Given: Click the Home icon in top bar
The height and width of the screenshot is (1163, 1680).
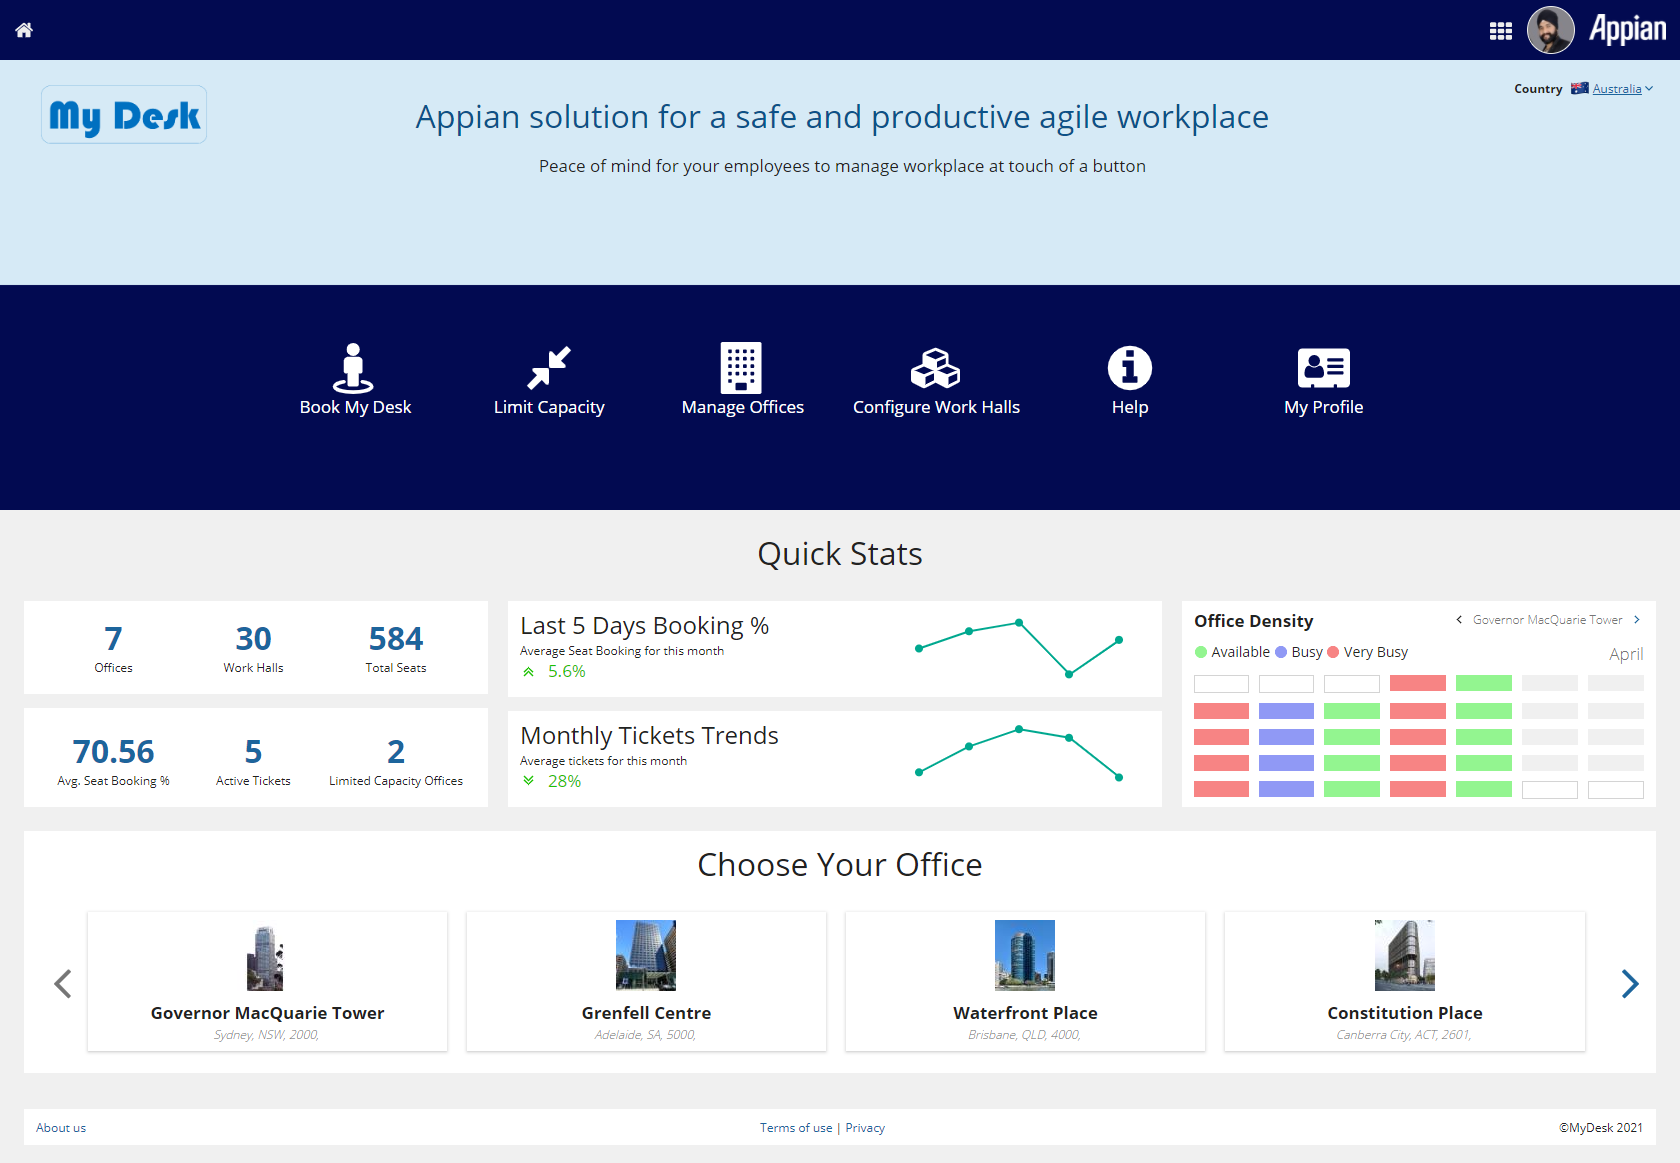Looking at the screenshot, I should (x=24, y=30).
